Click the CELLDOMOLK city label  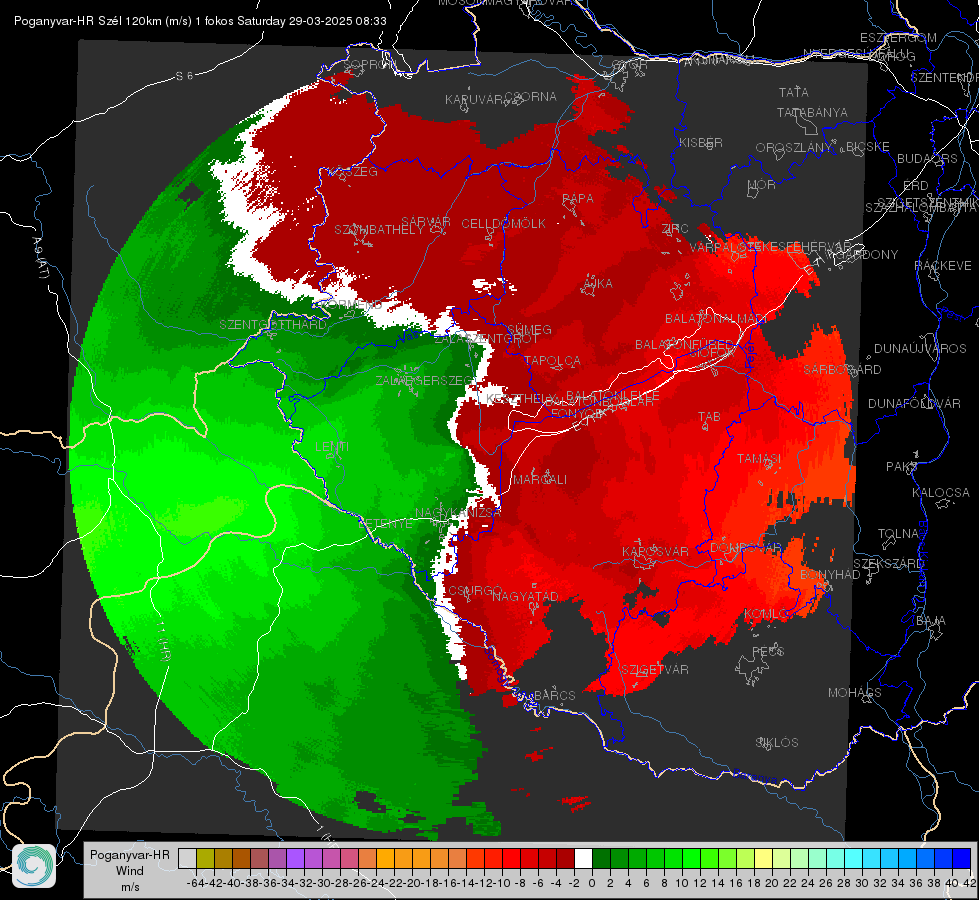[503, 224]
